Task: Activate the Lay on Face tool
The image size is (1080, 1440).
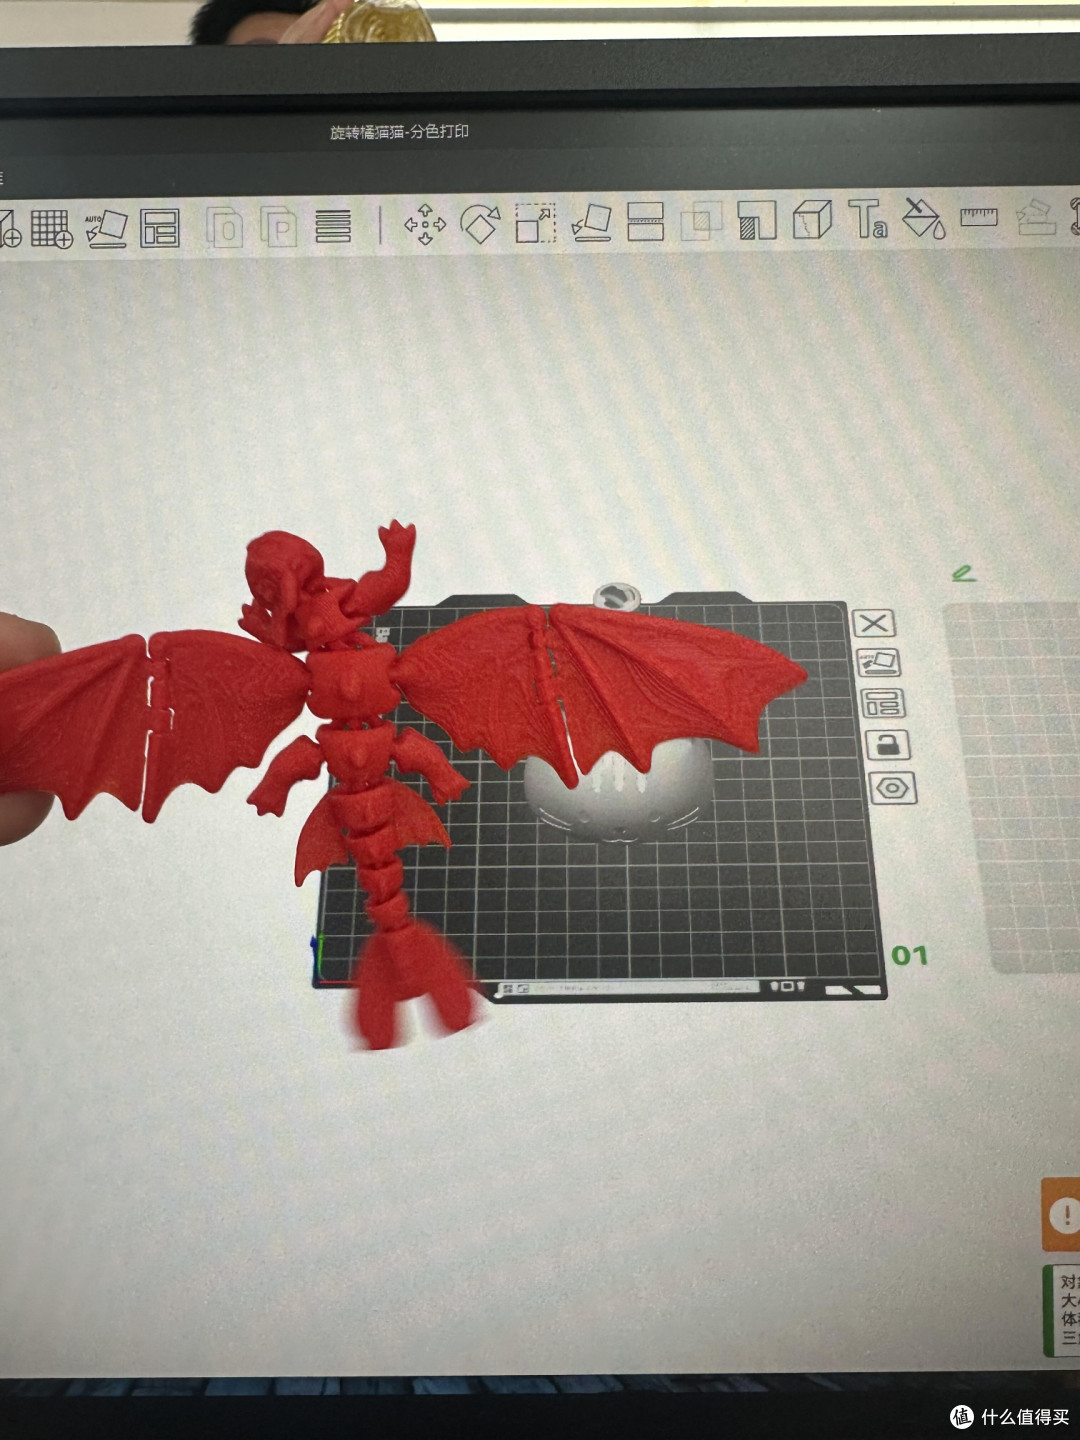Action: [x=591, y=222]
